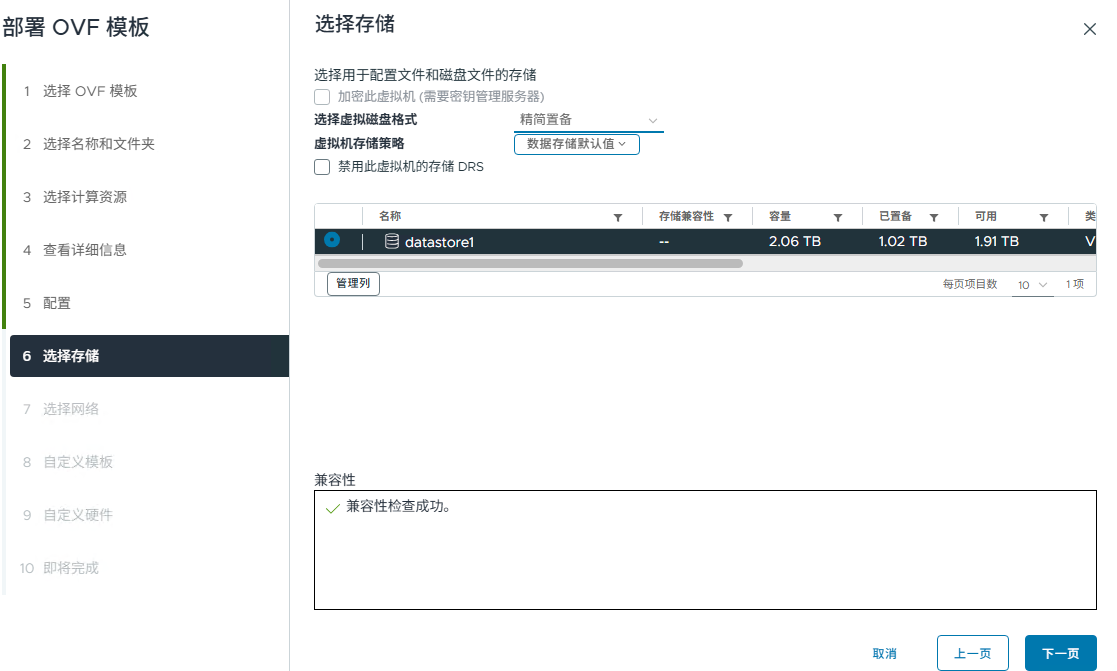This screenshot has width=1117, height=671.
Task: Click the filter icon in 已置备 column
Action: pyautogui.click(x=934, y=217)
